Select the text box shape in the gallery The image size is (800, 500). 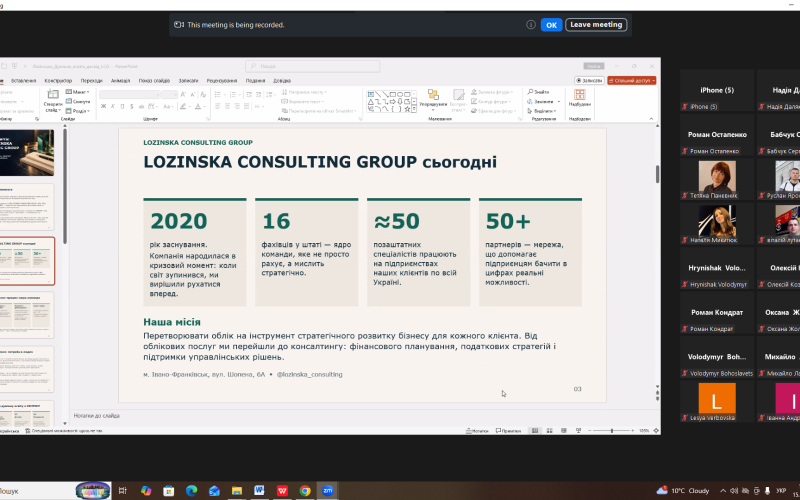371,94
